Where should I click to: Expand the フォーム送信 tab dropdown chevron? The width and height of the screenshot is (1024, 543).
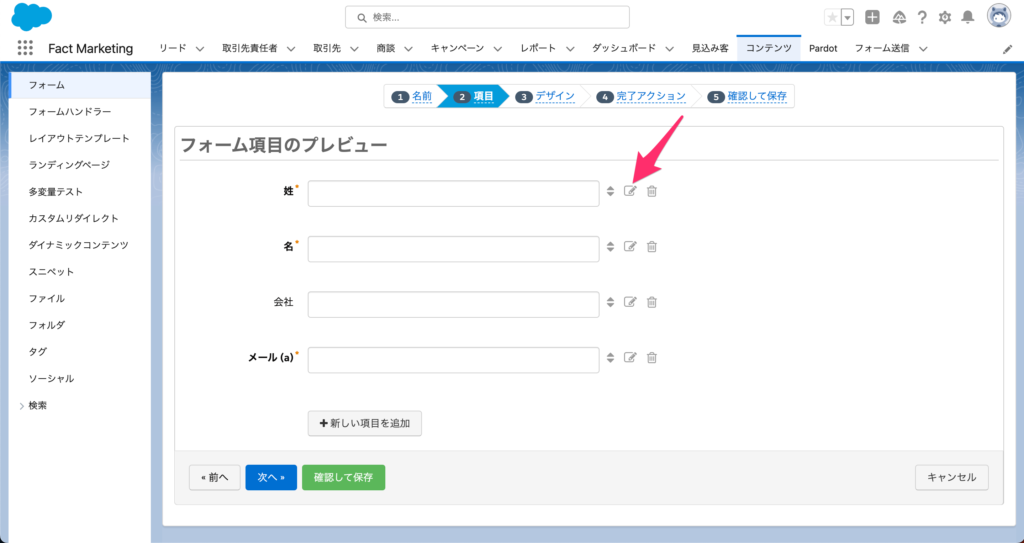click(923, 48)
